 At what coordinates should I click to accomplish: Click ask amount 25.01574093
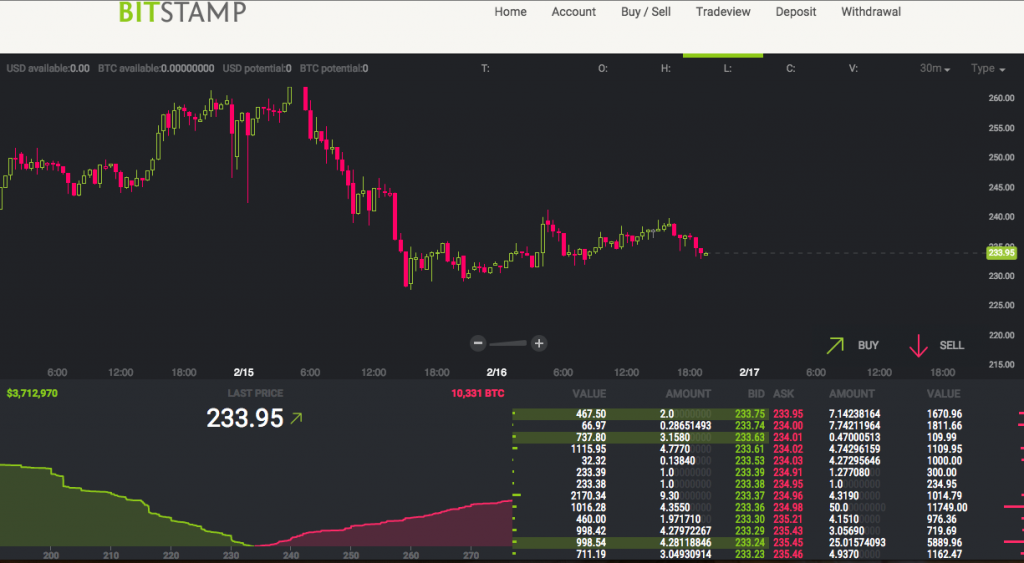pyautogui.click(x=857, y=543)
